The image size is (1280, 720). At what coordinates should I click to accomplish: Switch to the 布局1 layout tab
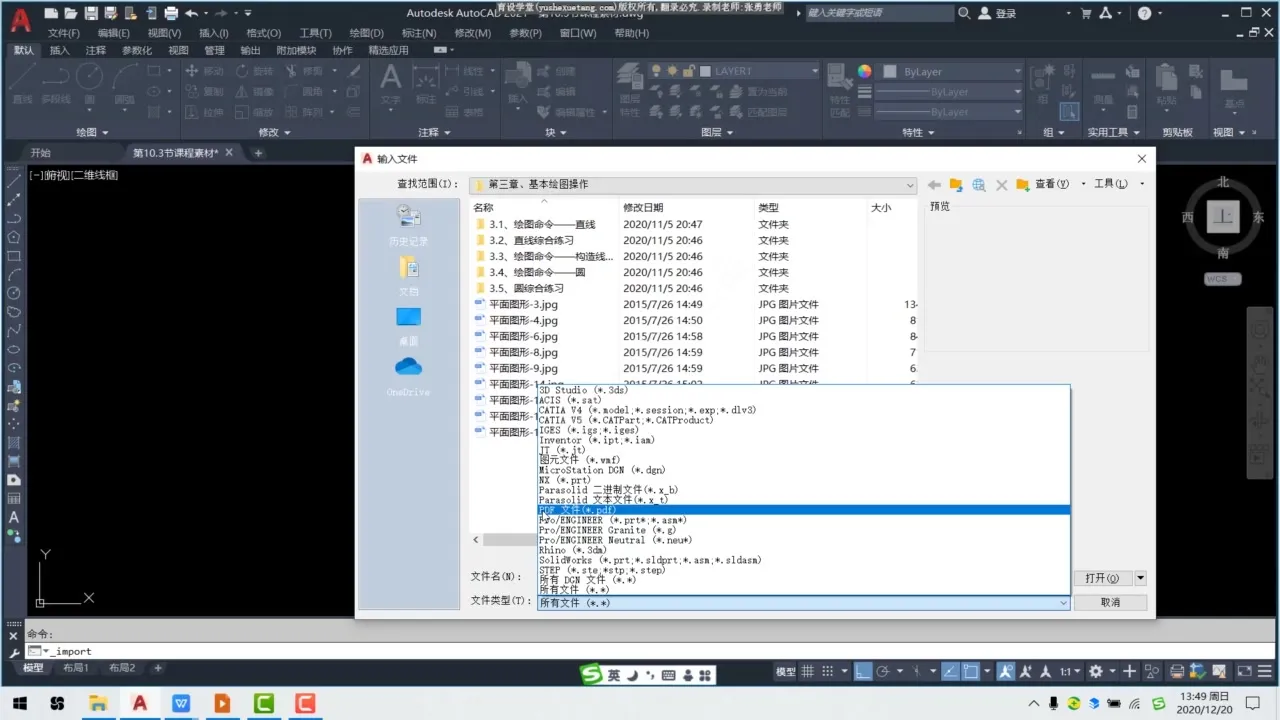[76, 668]
